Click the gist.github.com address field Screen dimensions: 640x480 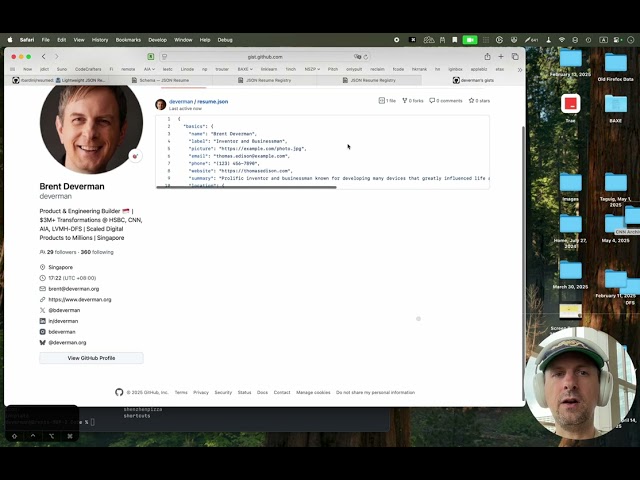tap(265, 57)
